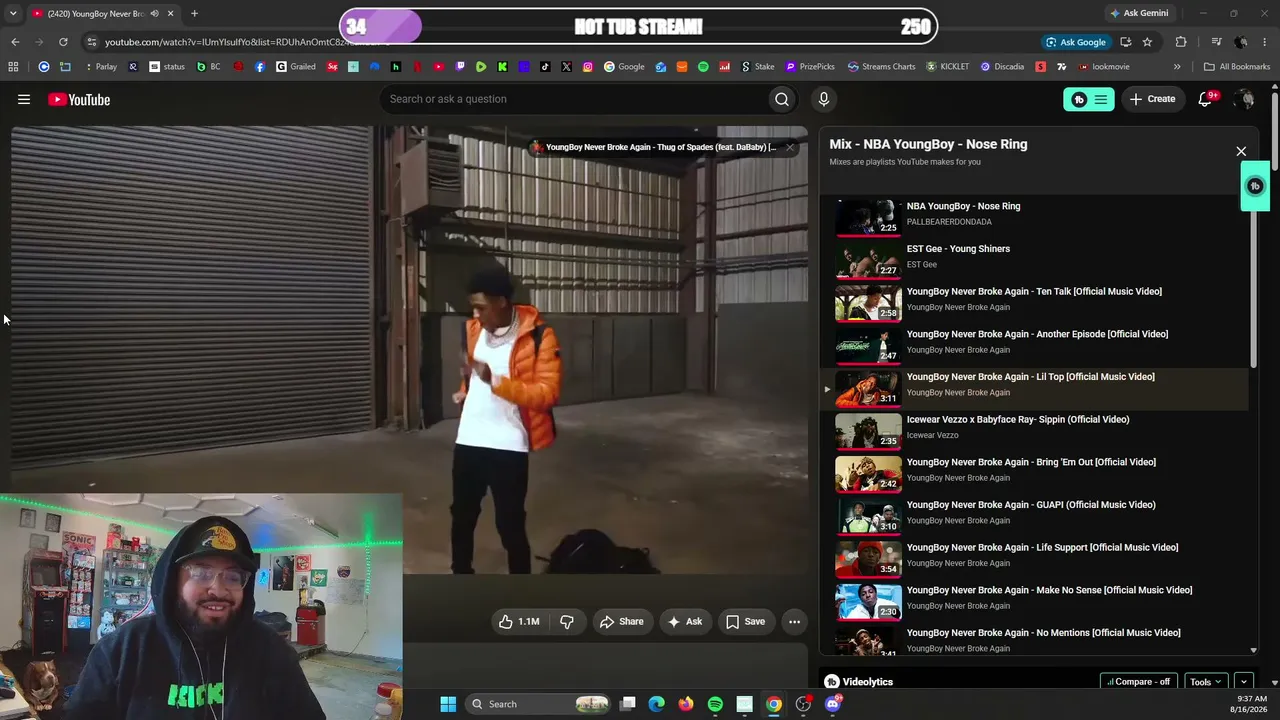Open YouTube notifications bell
The image size is (1280, 720).
pos(1206,99)
